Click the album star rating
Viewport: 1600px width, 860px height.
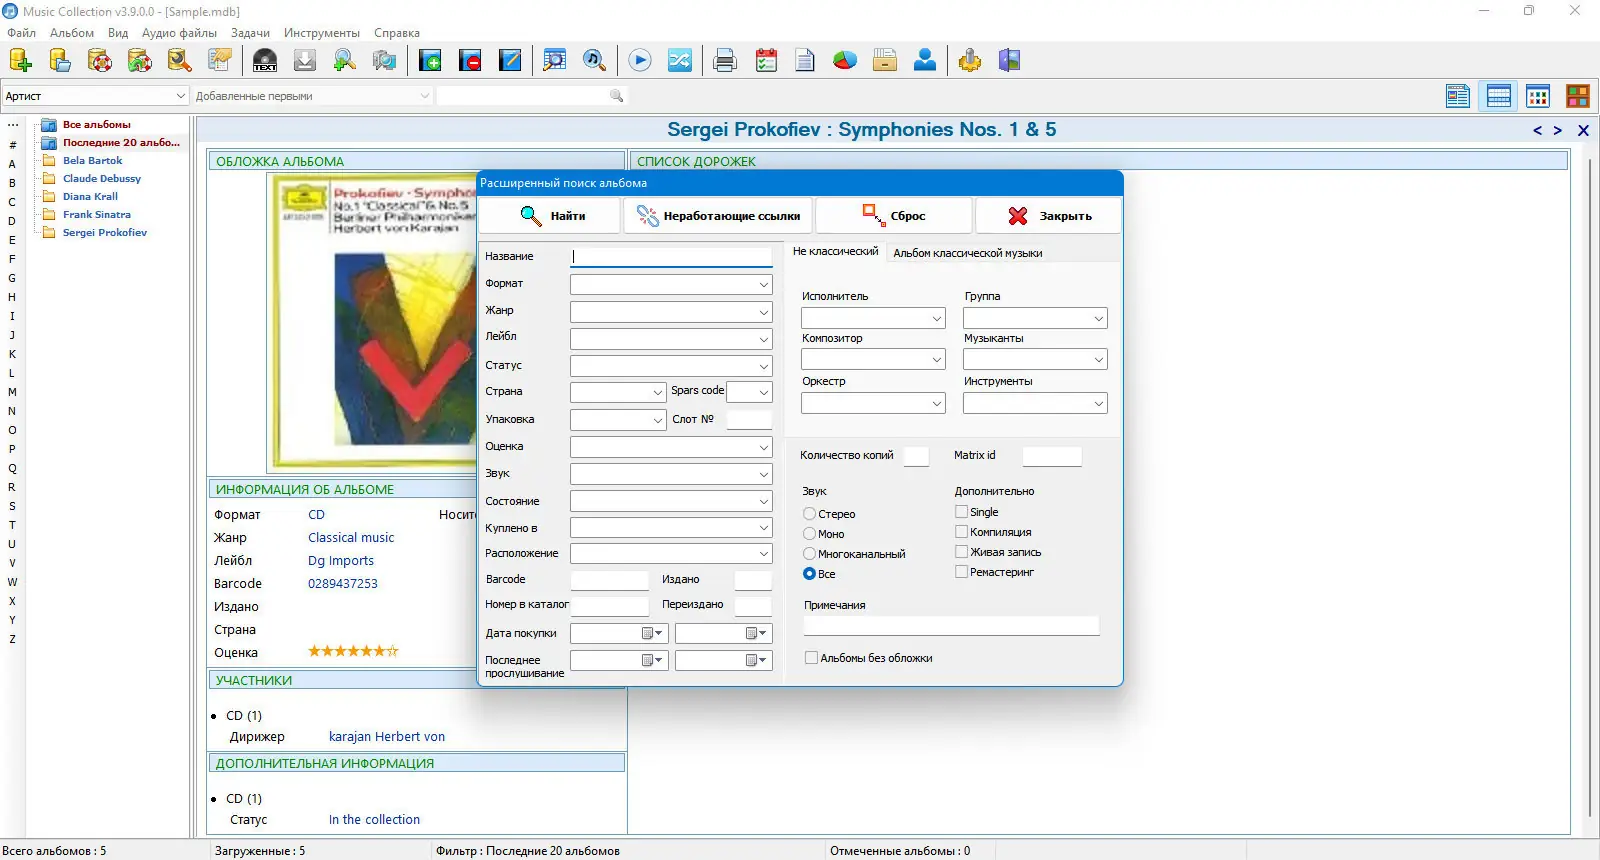(x=353, y=651)
